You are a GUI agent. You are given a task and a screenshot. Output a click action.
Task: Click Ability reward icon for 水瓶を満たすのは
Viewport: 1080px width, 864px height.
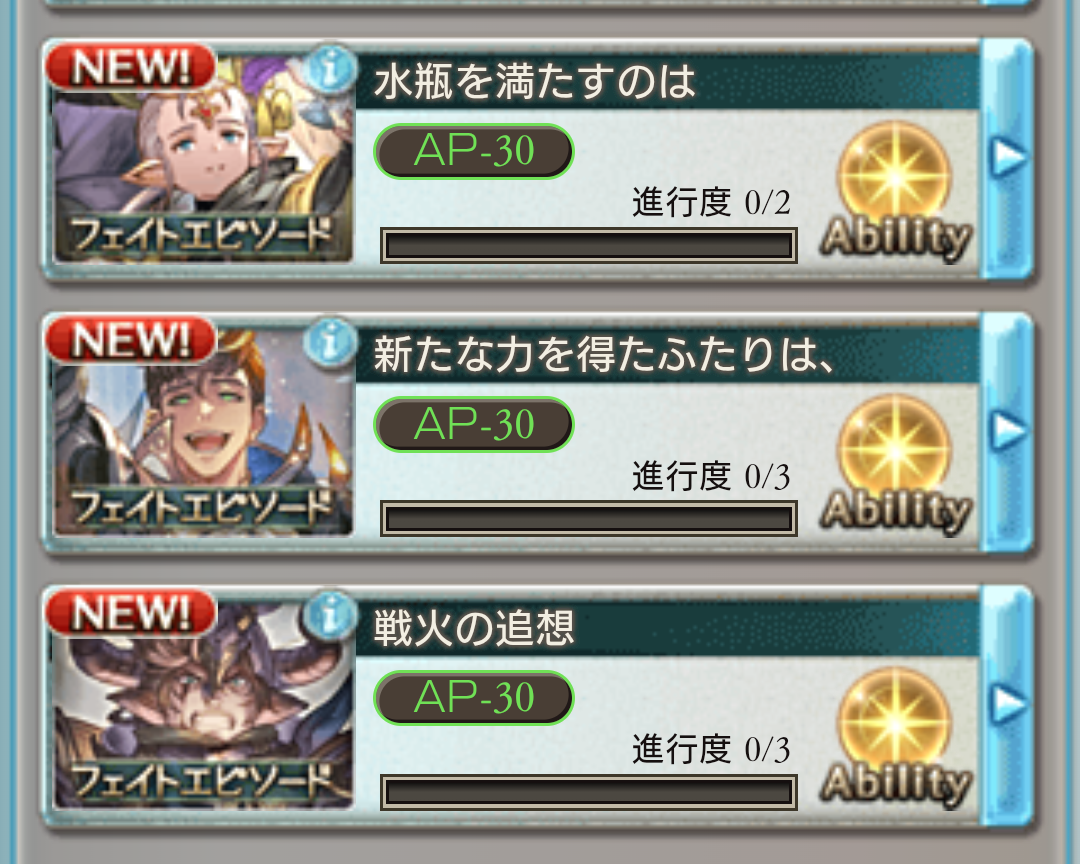click(895, 192)
